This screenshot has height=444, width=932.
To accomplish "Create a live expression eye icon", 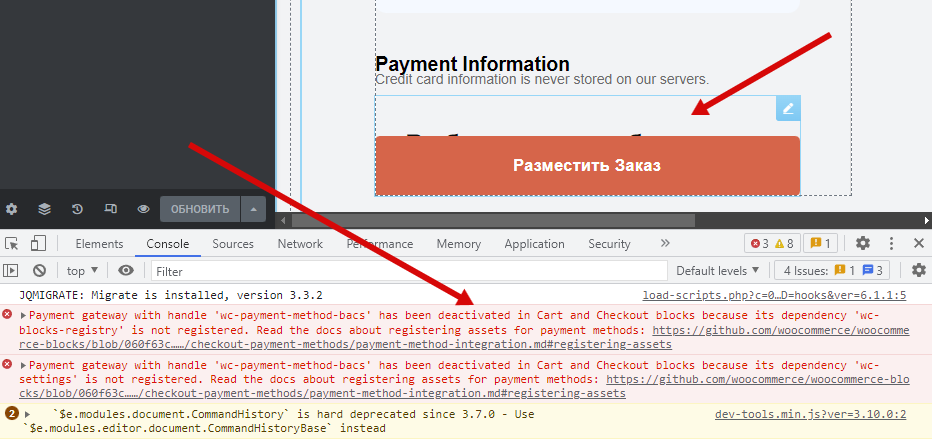I will coord(125,271).
